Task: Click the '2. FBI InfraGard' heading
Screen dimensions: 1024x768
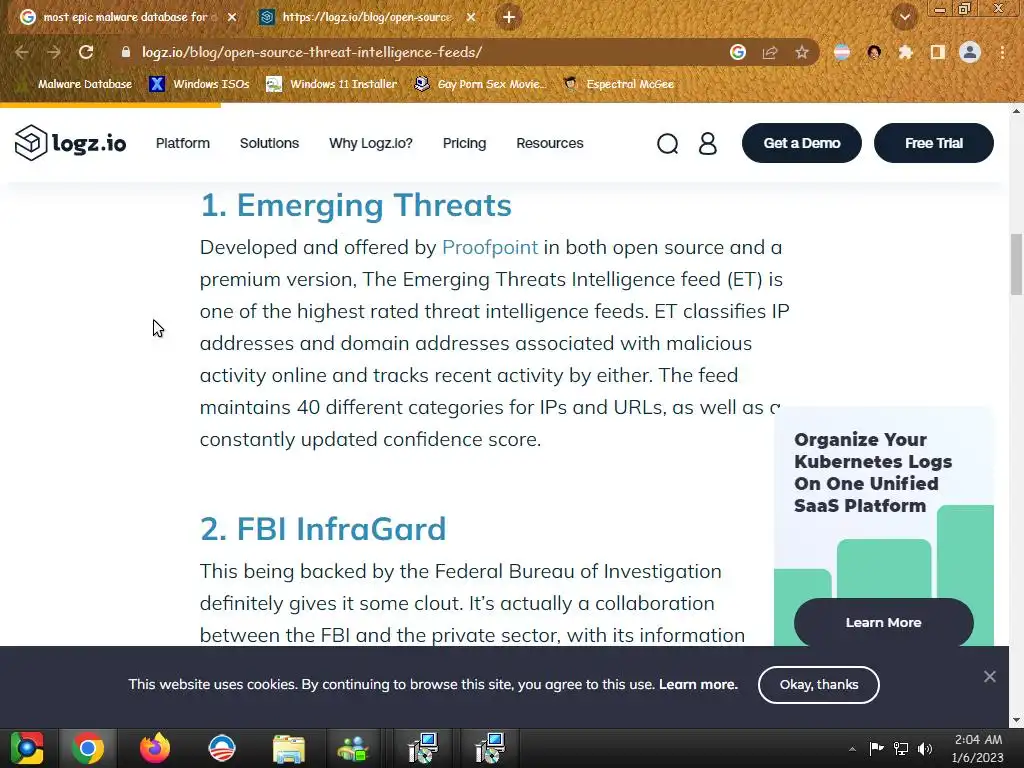Action: 323,529
